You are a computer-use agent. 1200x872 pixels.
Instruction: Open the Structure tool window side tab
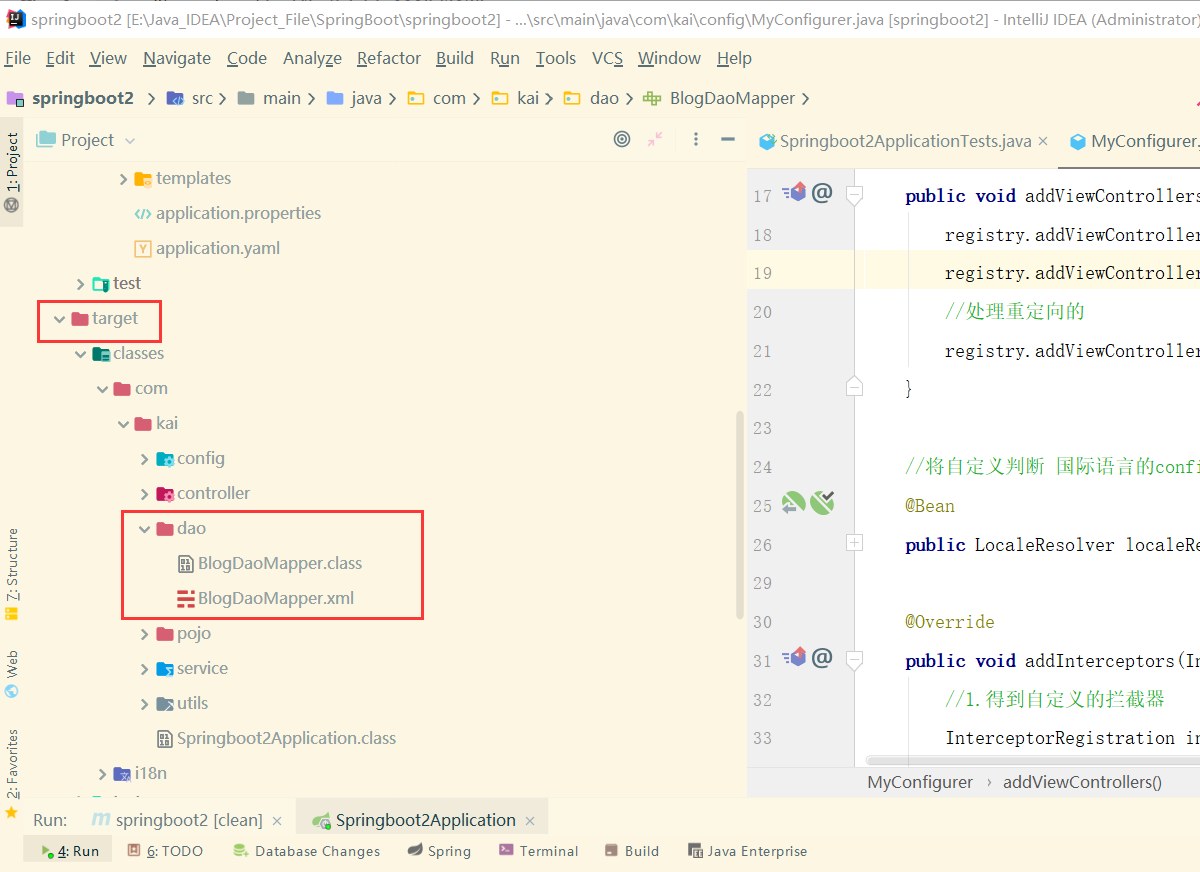pos(12,573)
